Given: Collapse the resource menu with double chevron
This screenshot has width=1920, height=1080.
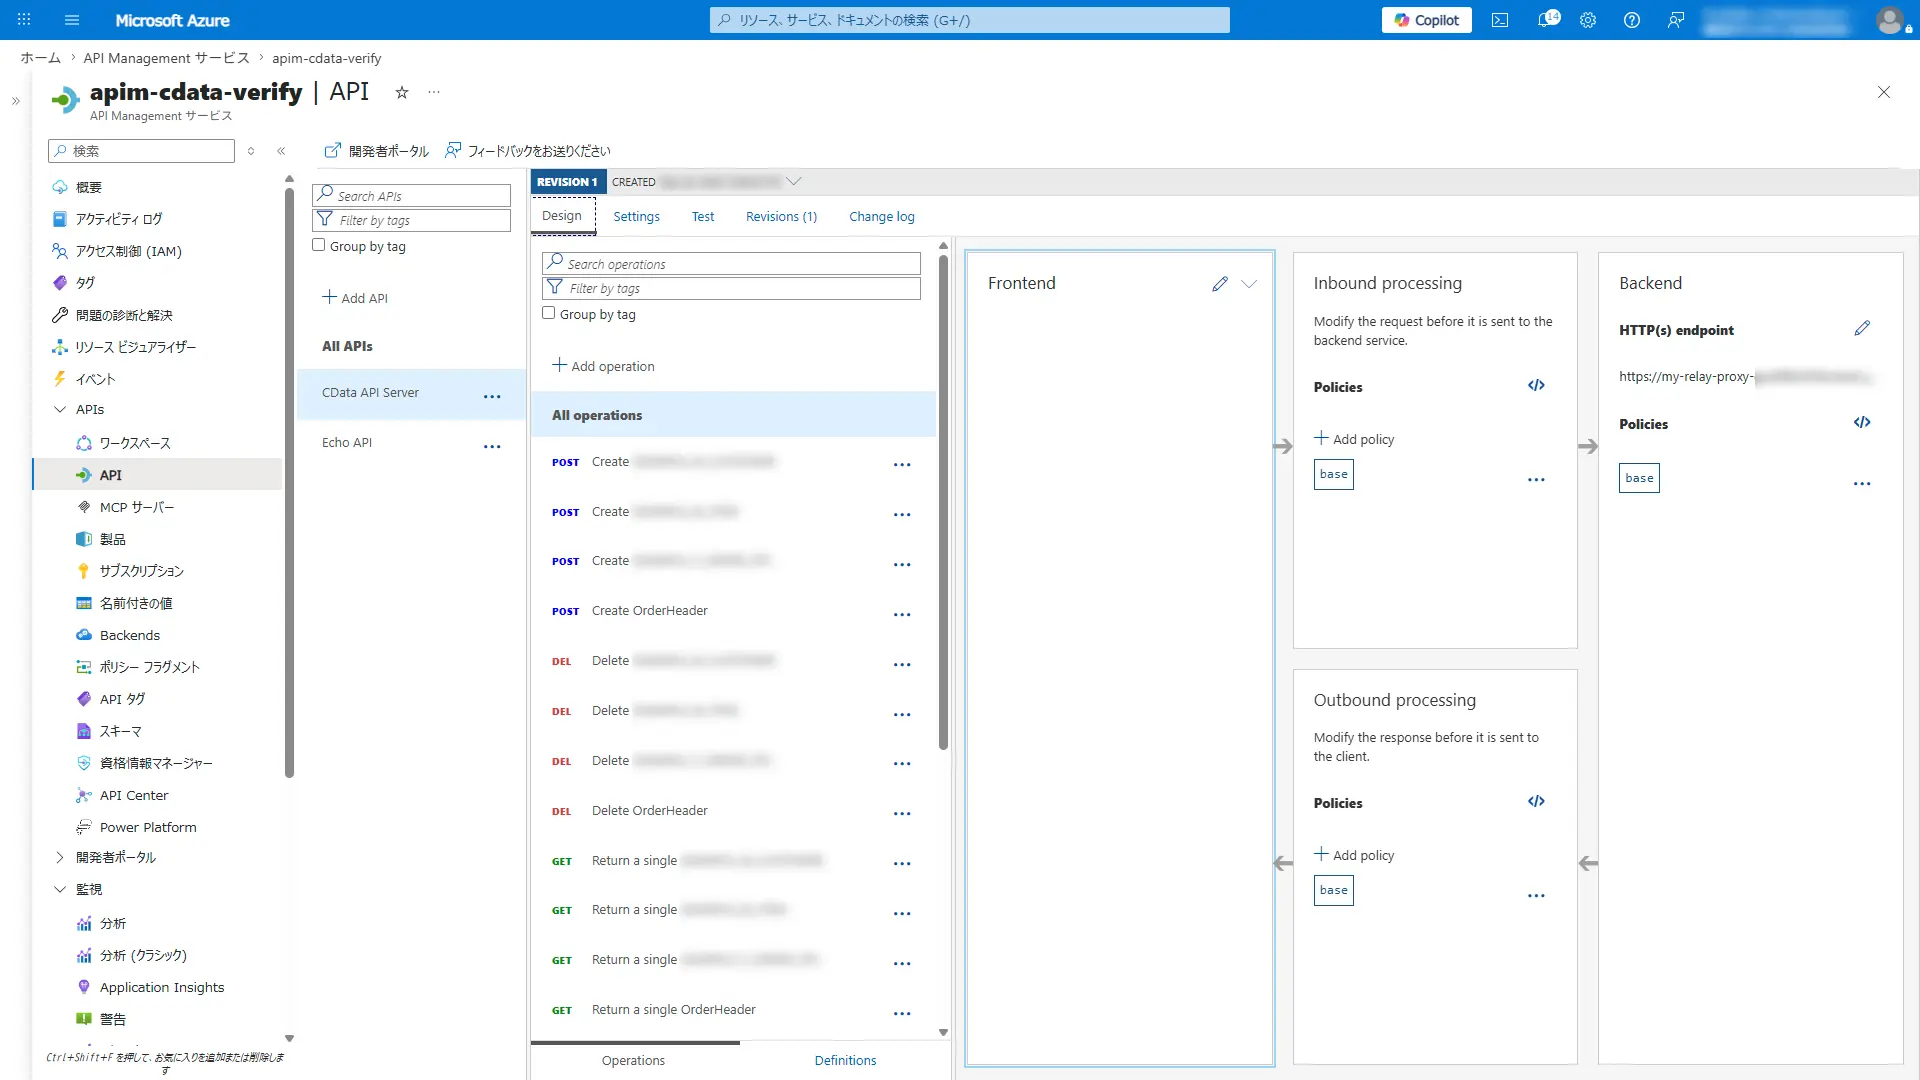Looking at the screenshot, I should click(281, 151).
